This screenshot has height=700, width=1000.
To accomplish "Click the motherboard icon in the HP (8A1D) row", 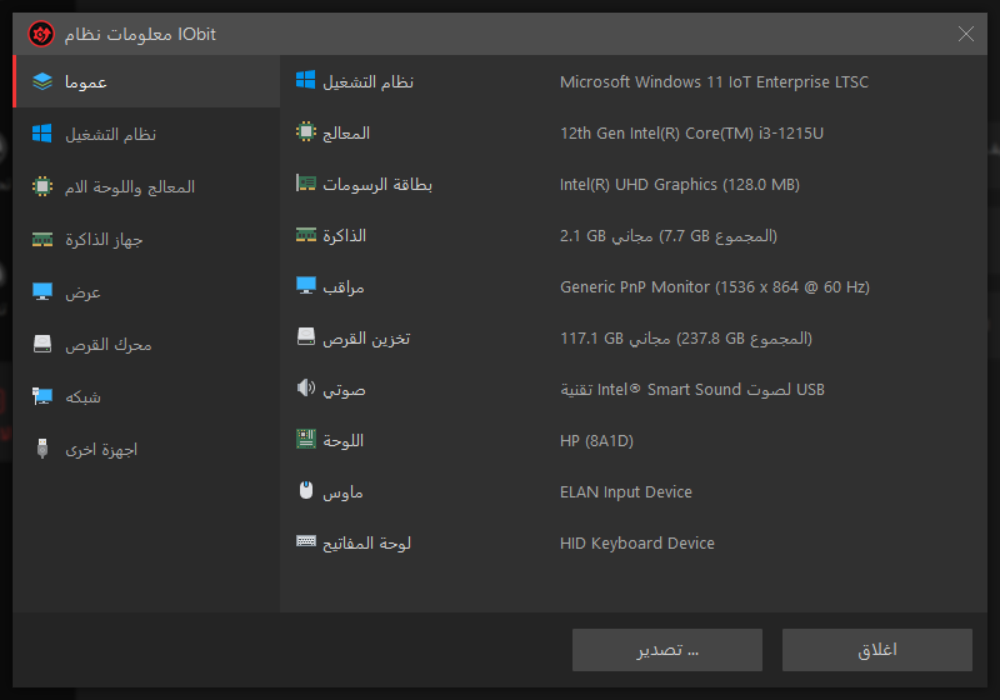I will 306,439.
